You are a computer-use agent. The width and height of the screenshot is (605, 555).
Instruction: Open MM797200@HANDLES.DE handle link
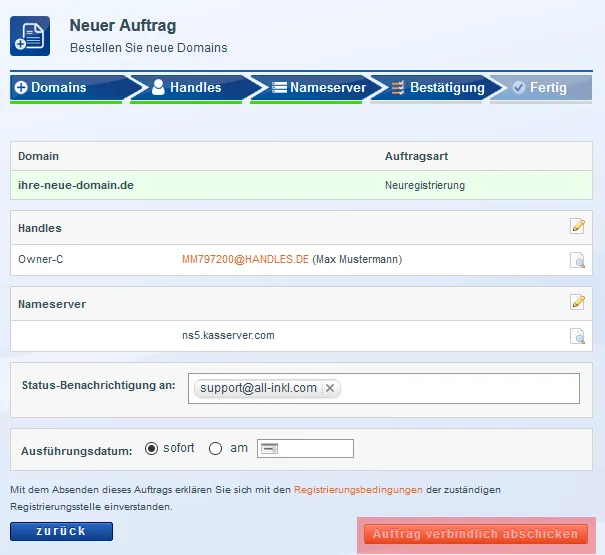tap(245, 259)
